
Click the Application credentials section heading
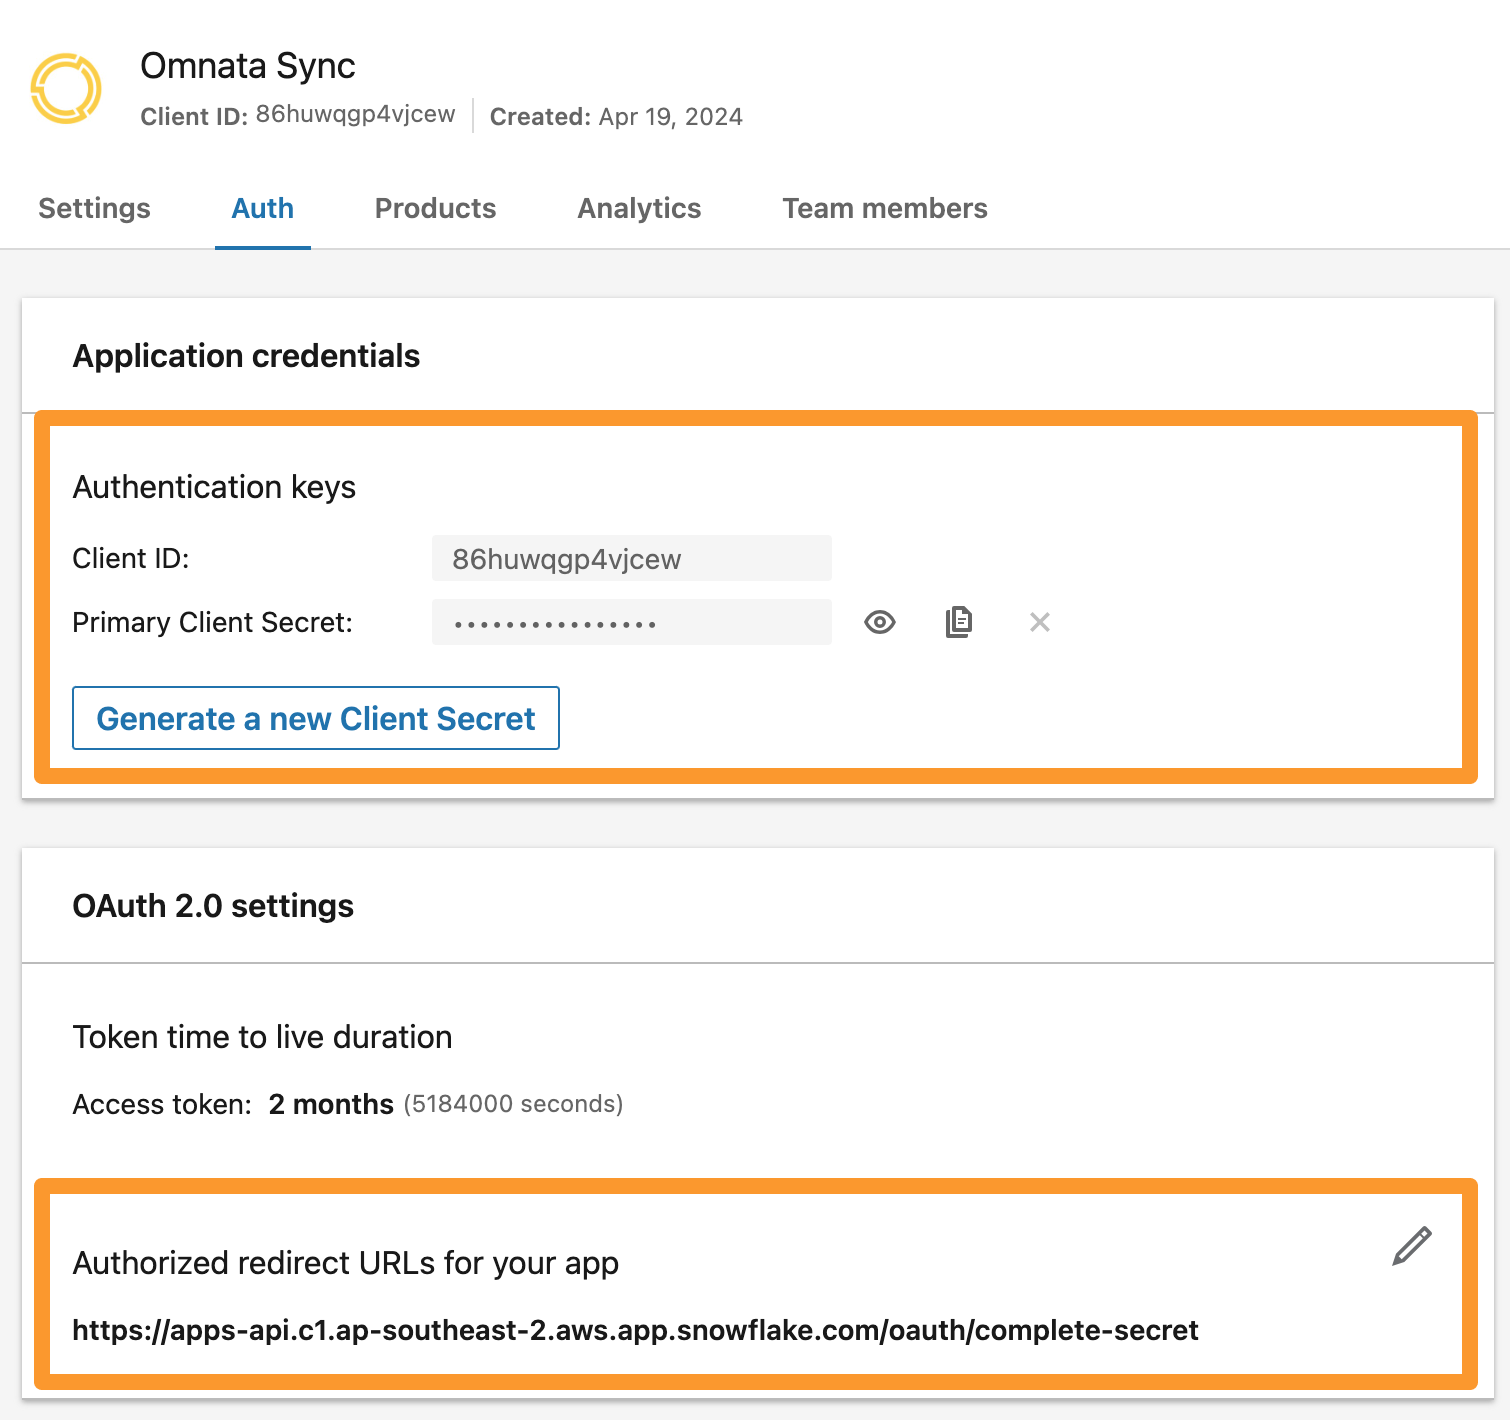click(x=246, y=356)
